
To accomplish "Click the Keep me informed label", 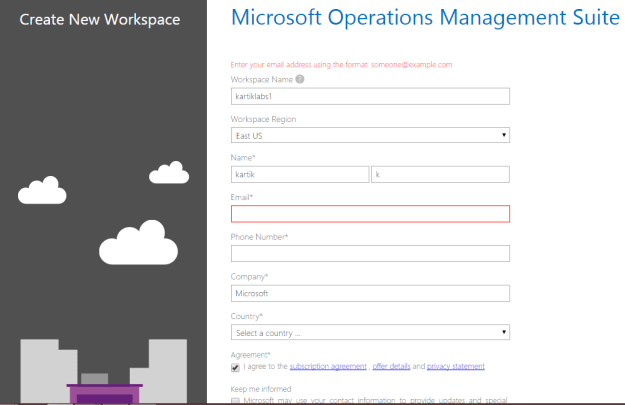I will pyautogui.click(x=261, y=389).
